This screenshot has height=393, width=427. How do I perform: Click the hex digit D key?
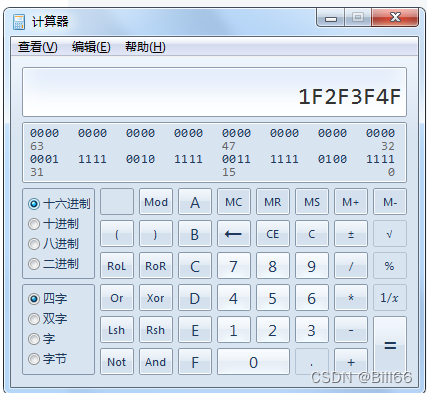pyautogui.click(x=195, y=298)
